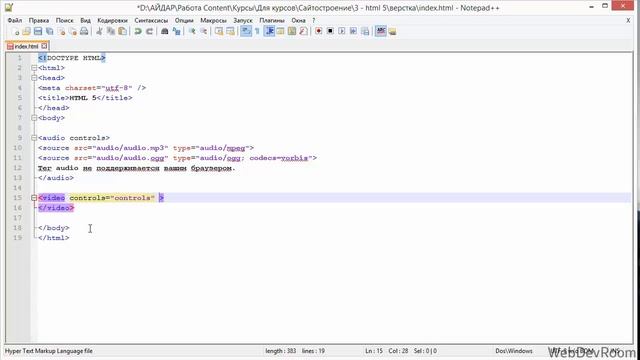Click the Print toolbar icon
Image resolution: width=640 pixels, height=360 pixels.
[84, 31]
